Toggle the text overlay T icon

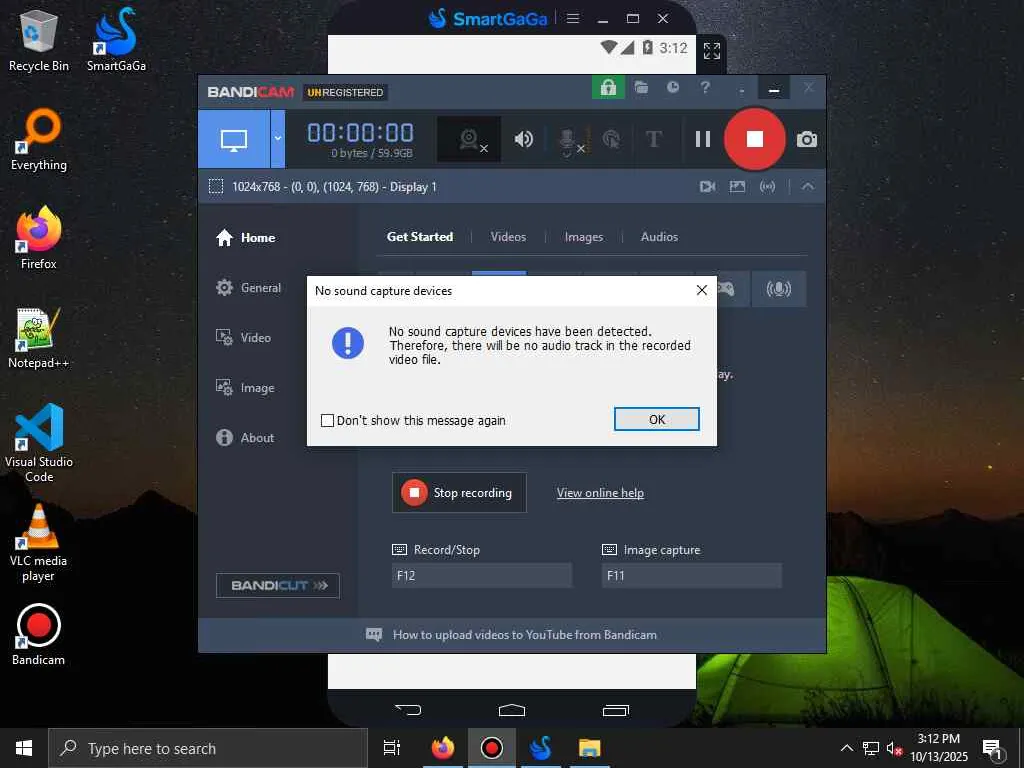(654, 139)
